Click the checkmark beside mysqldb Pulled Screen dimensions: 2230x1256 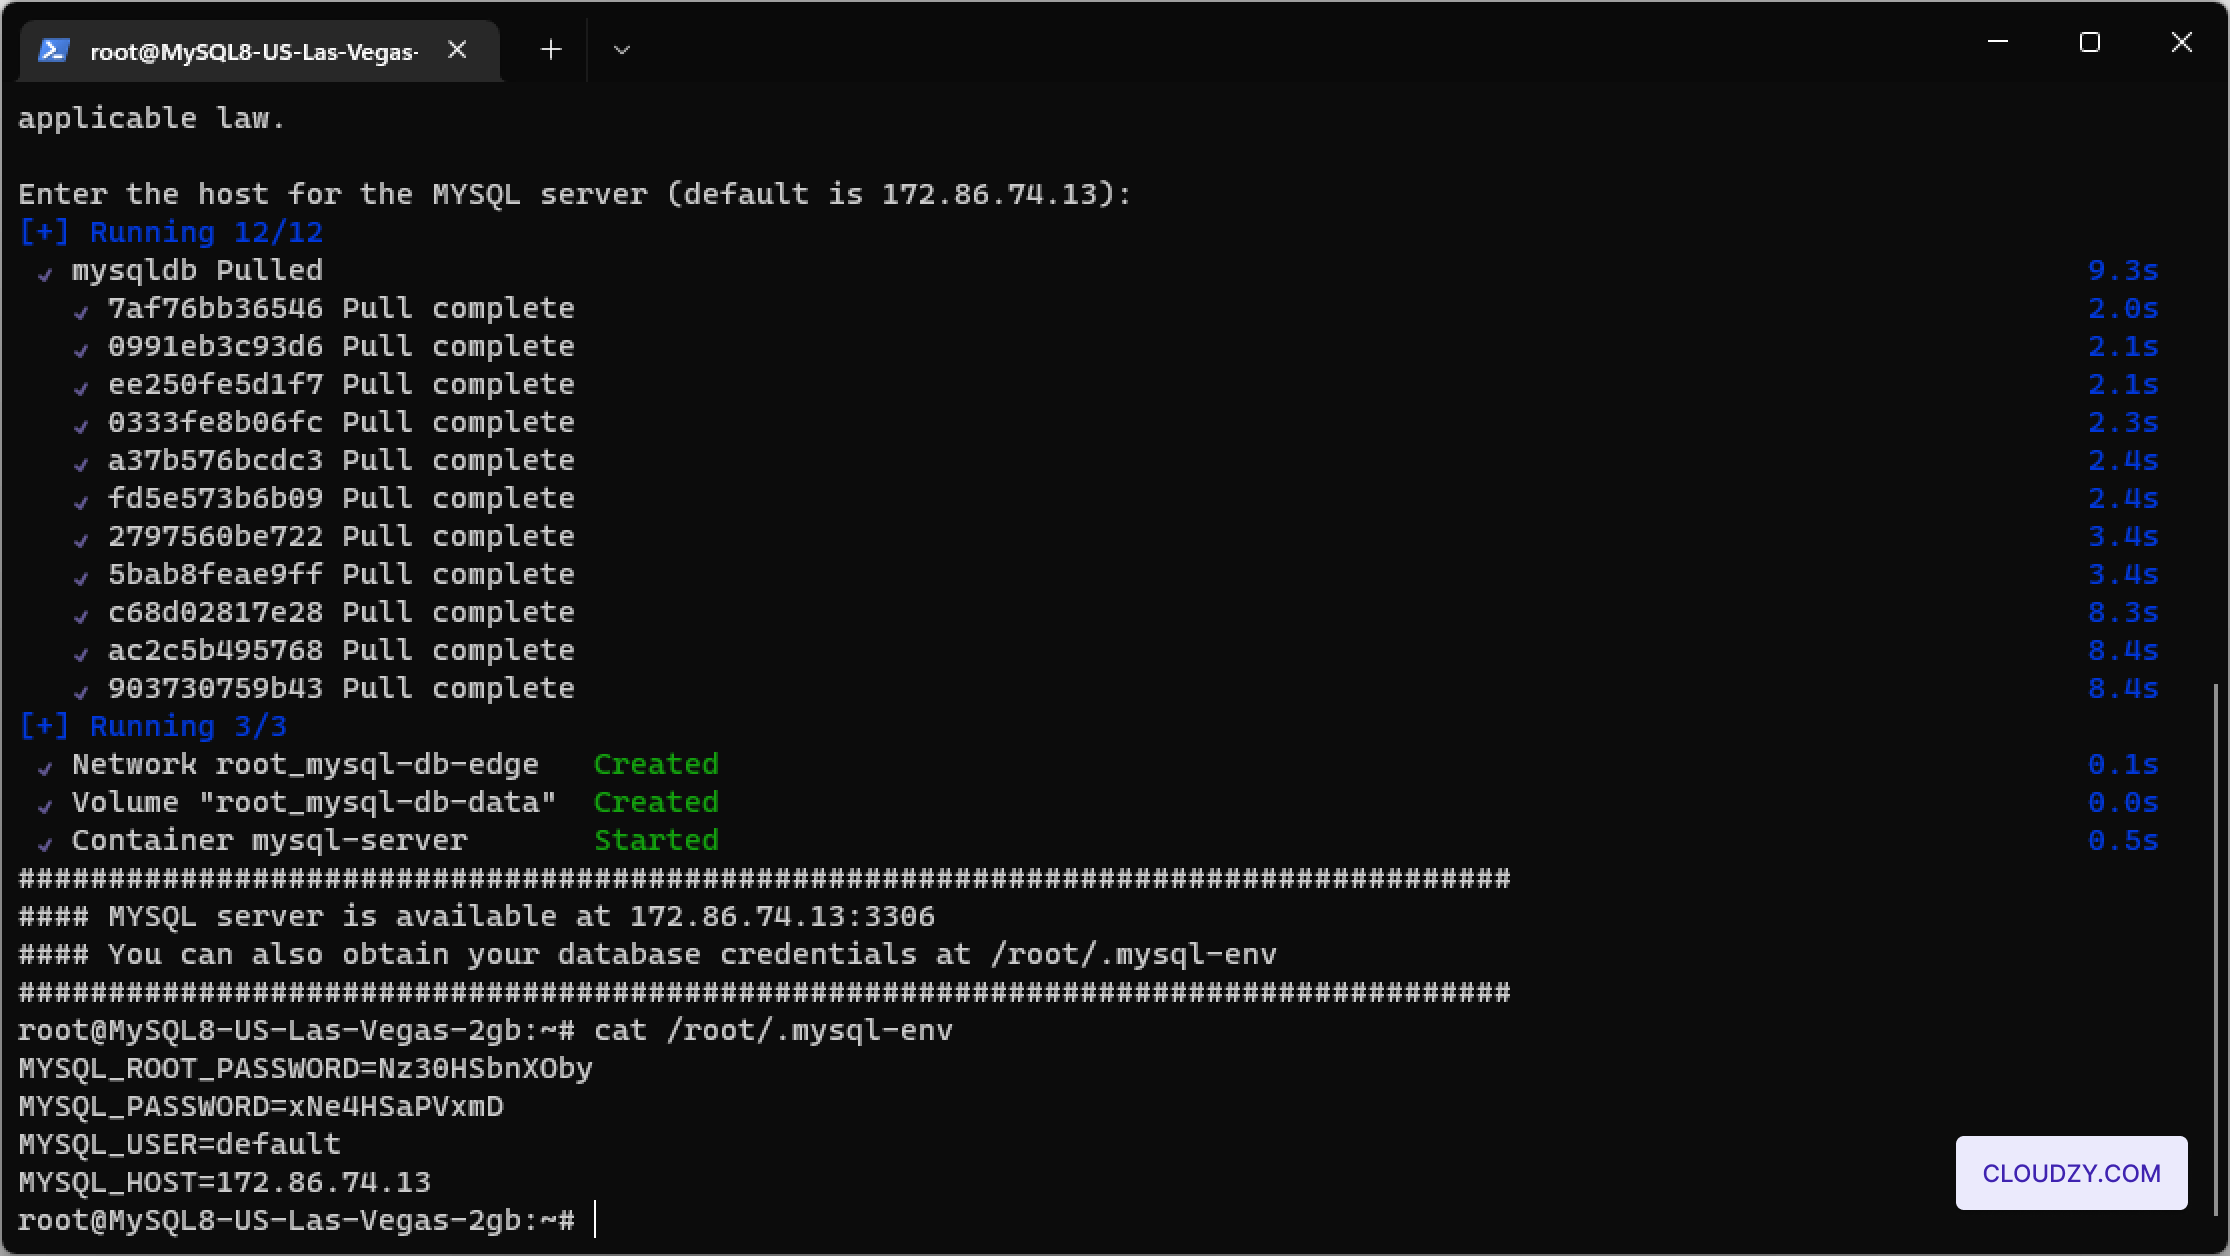pos(45,274)
